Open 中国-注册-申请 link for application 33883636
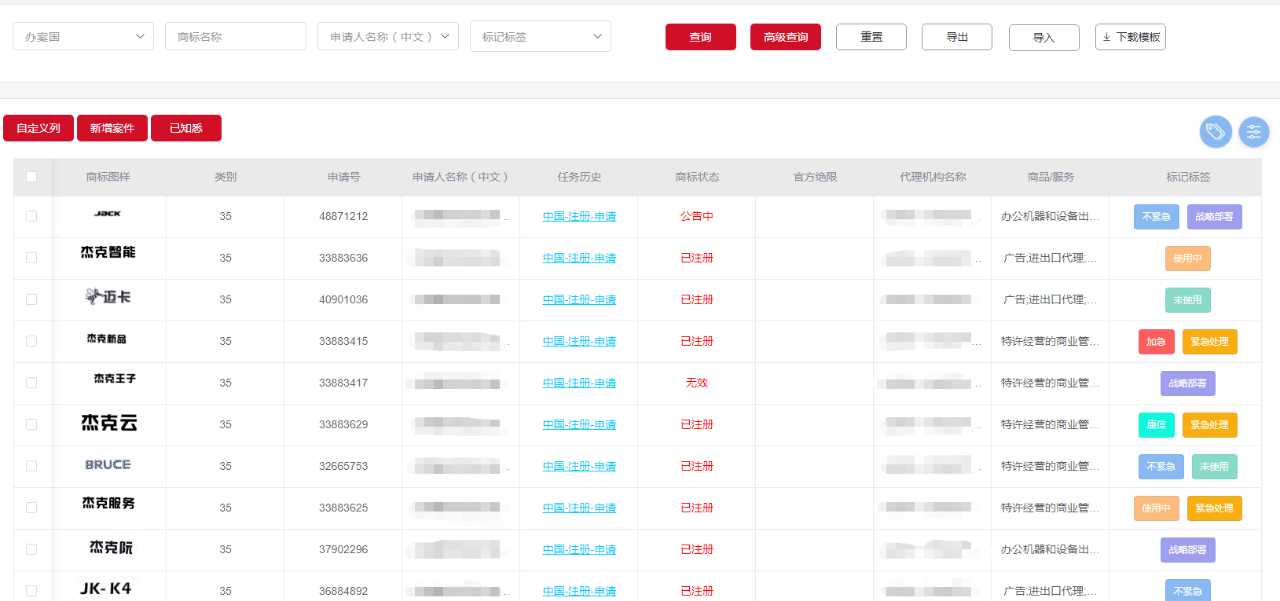Viewport: 1280px width, 601px height. coord(579,258)
